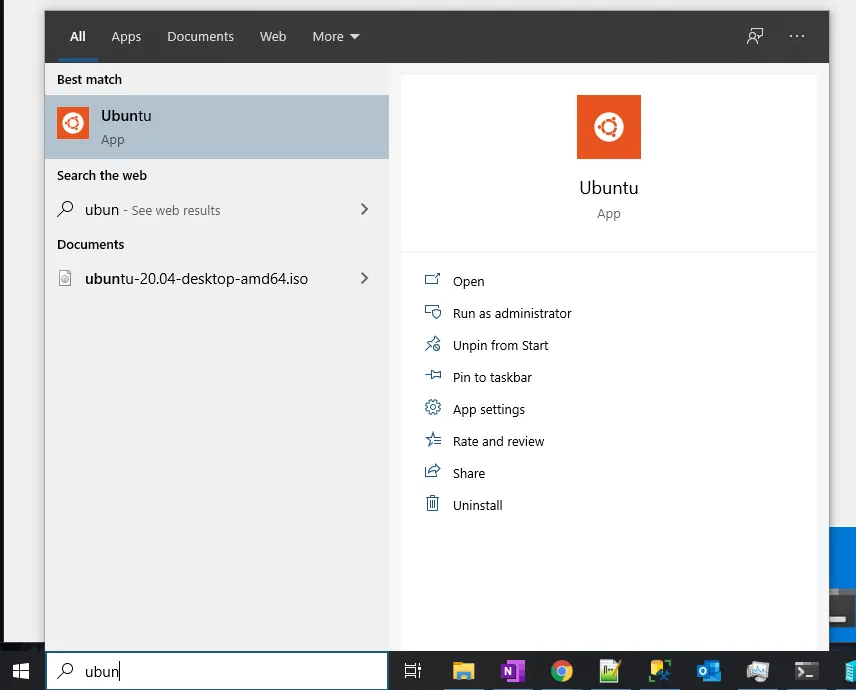The image size is (856, 690).
Task: Switch to the Apps search tab
Action: pyautogui.click(x=126, y=36)
